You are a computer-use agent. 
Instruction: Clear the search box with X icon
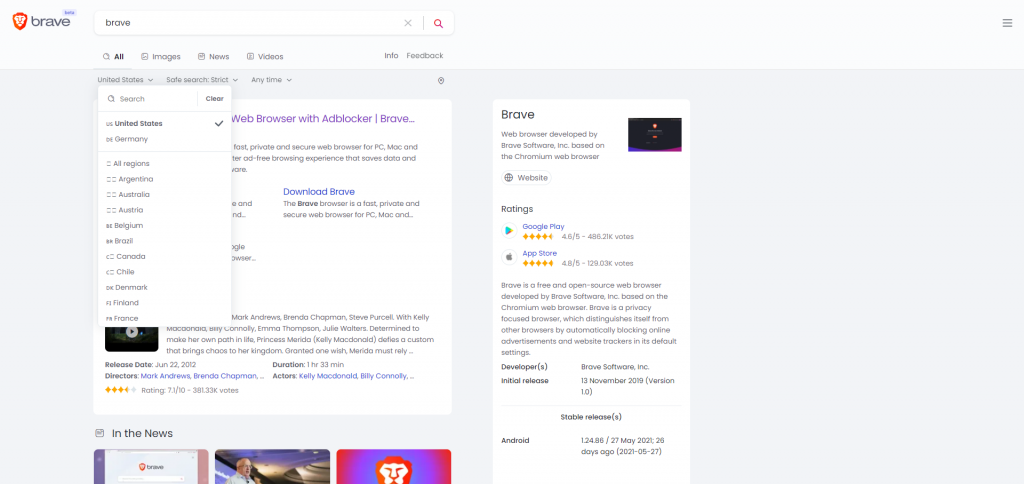(408, 23)
